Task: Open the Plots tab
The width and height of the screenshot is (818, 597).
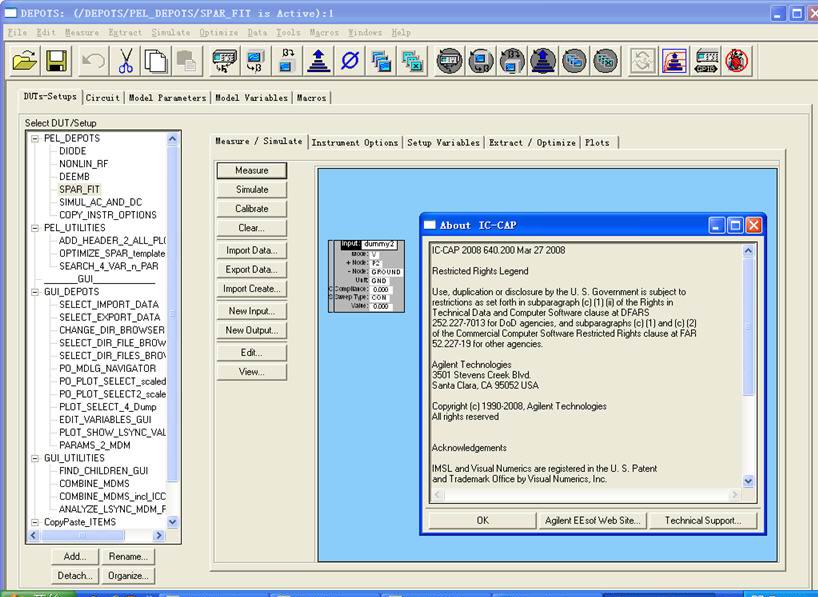Action: point(597,142)
